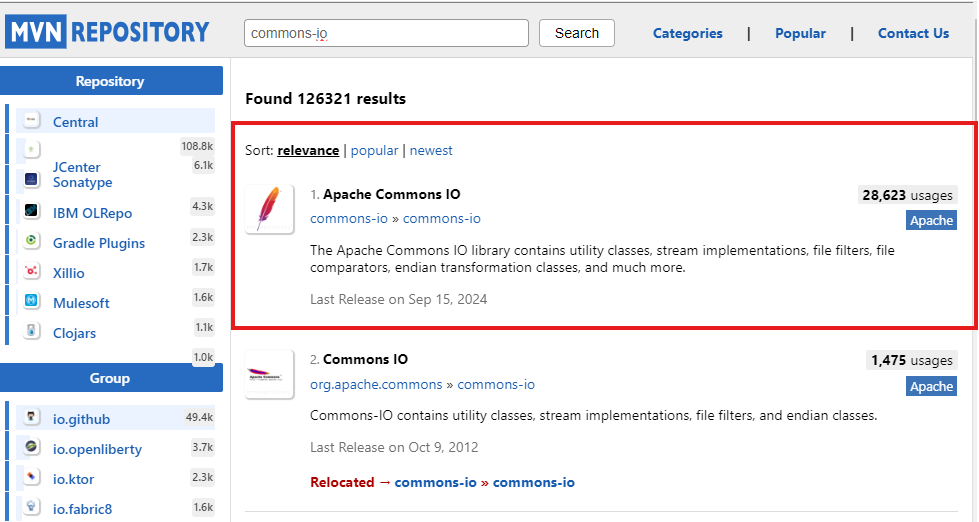
Task: Select the Gradle Plugins repository
Action: (99, 244)
